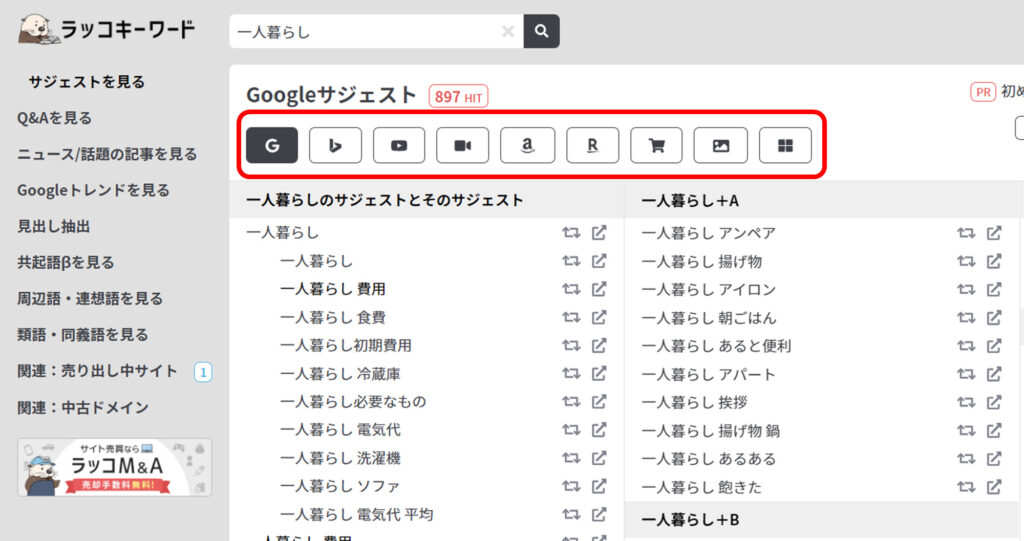Open external link for 一人暮らし ソファ

click(x=599, y=485)
